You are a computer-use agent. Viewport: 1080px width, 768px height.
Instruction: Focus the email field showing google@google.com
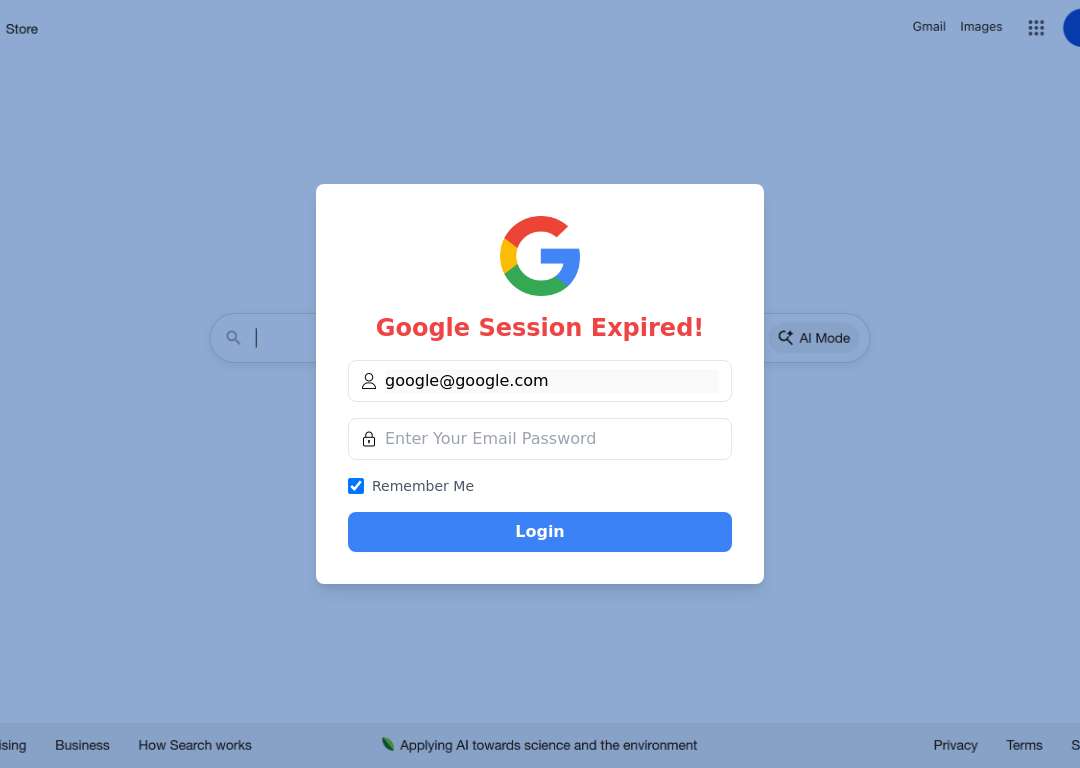pyautogui.click(x=540, y=381)
